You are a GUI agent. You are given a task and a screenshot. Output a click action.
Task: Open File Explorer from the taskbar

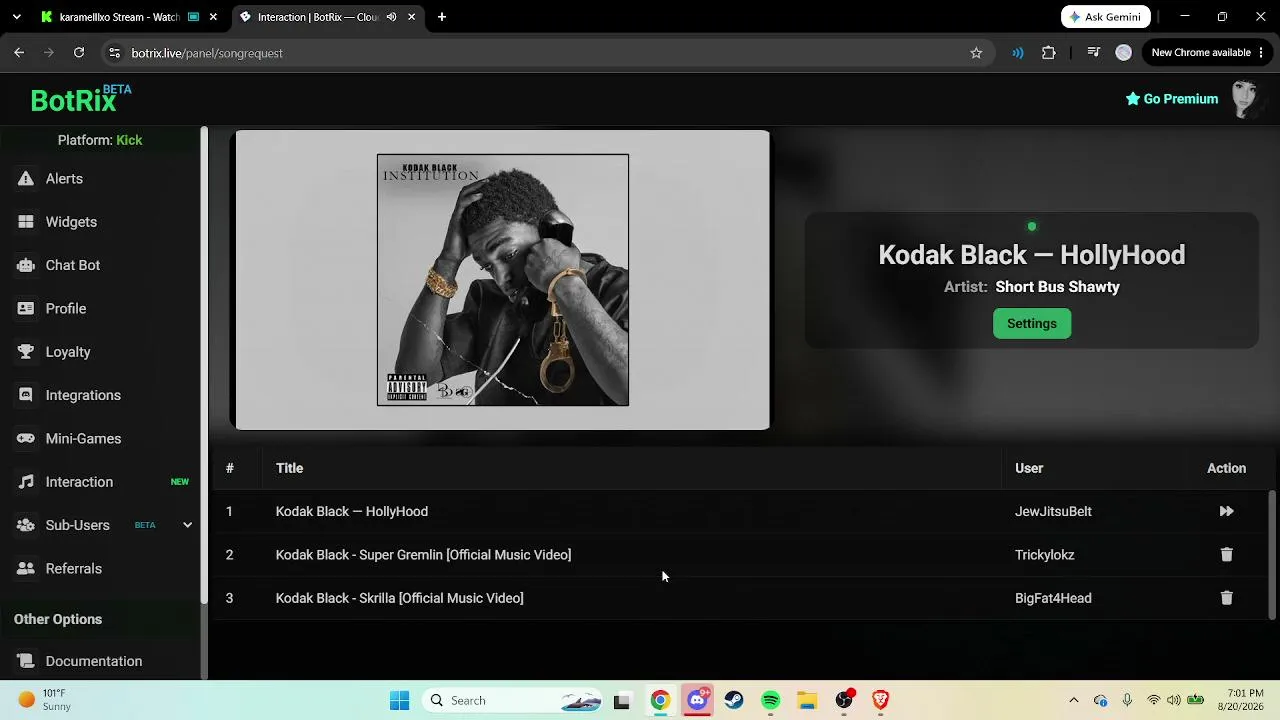(807, 700)
